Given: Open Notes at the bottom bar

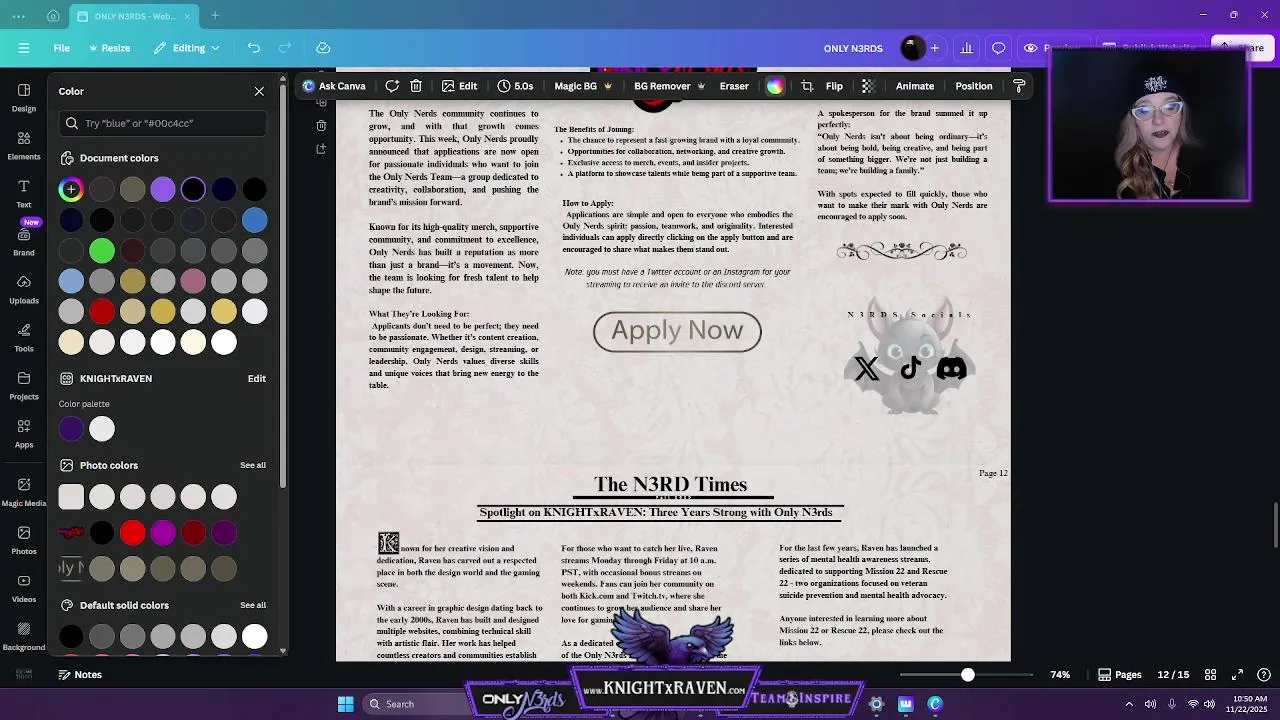Looking at the screenshot, I should coord(79,675).
